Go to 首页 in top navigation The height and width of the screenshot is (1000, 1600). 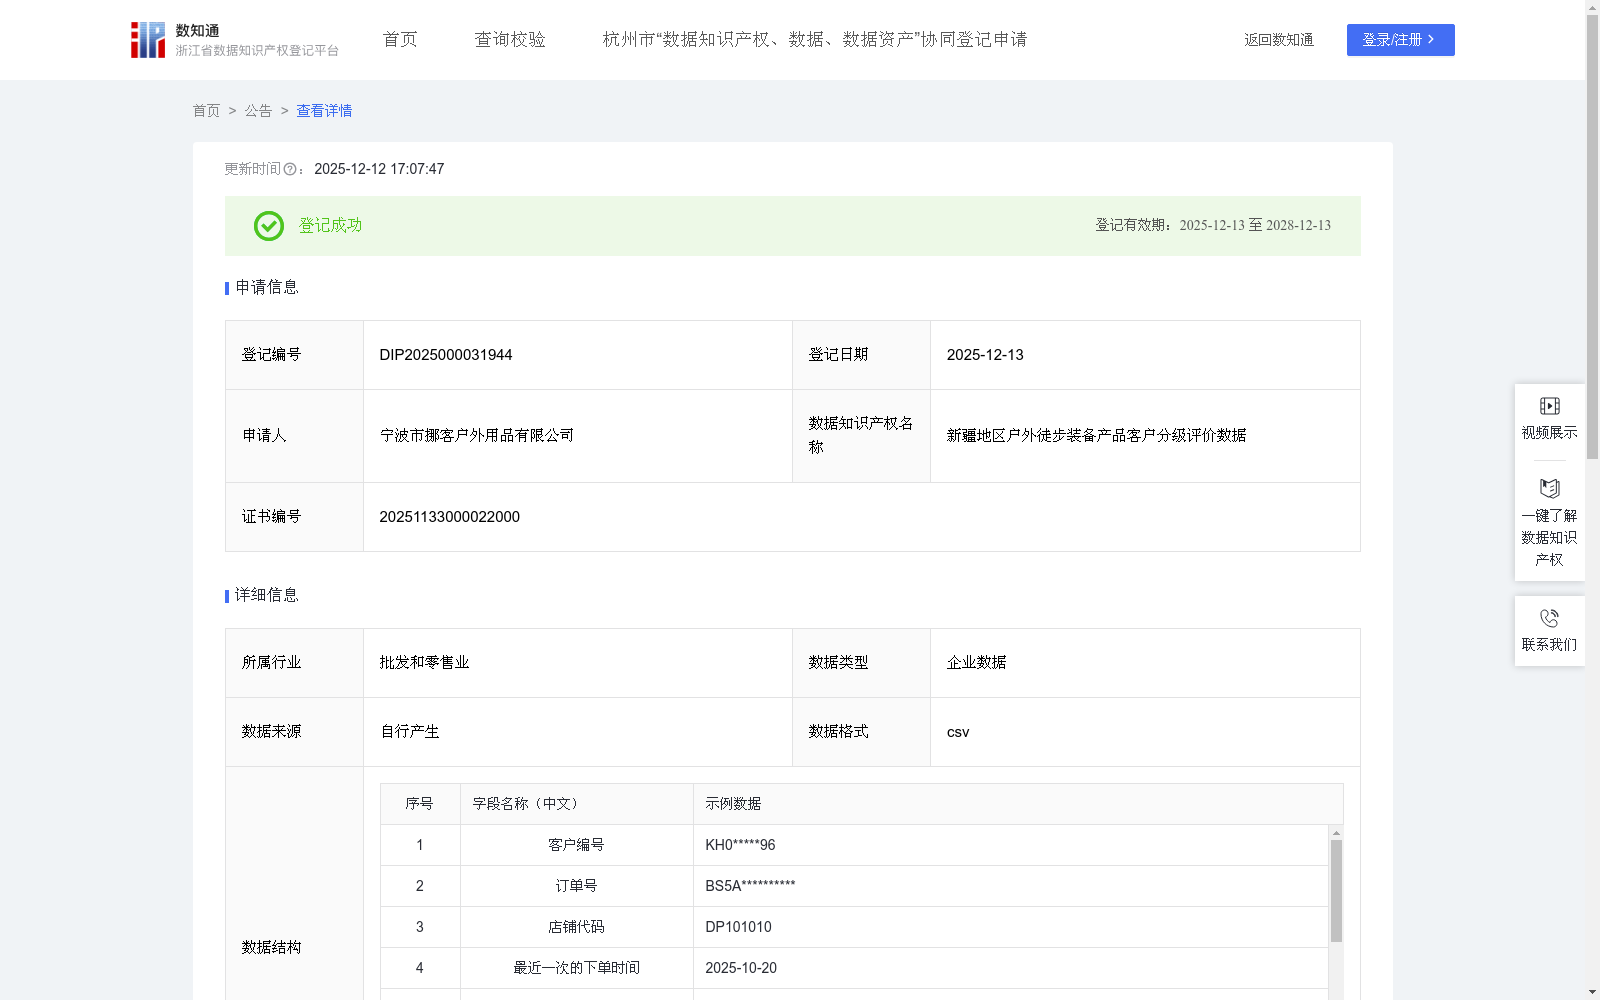coord(400,40)
